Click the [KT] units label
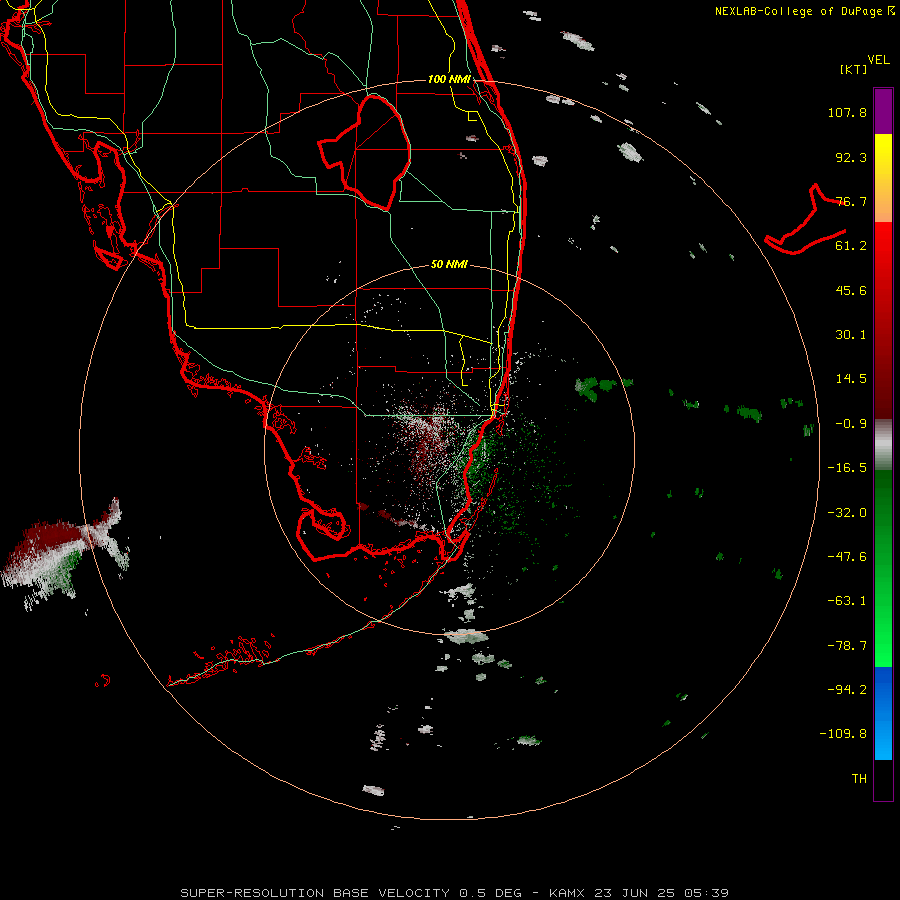 [x=854, y=69]
